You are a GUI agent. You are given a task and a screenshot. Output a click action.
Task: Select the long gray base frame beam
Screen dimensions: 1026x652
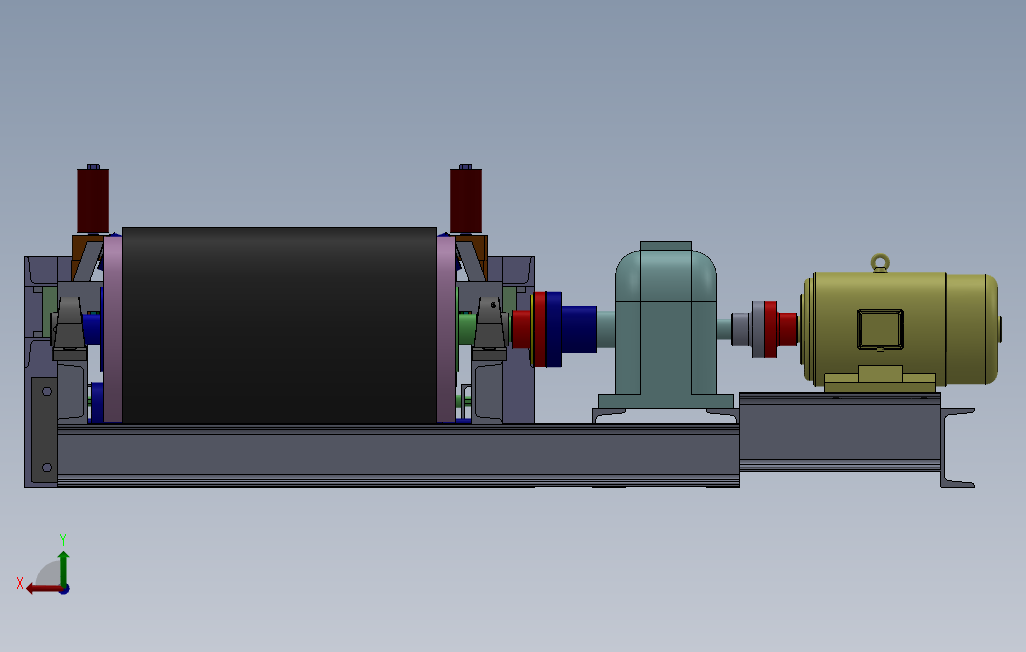398,456
